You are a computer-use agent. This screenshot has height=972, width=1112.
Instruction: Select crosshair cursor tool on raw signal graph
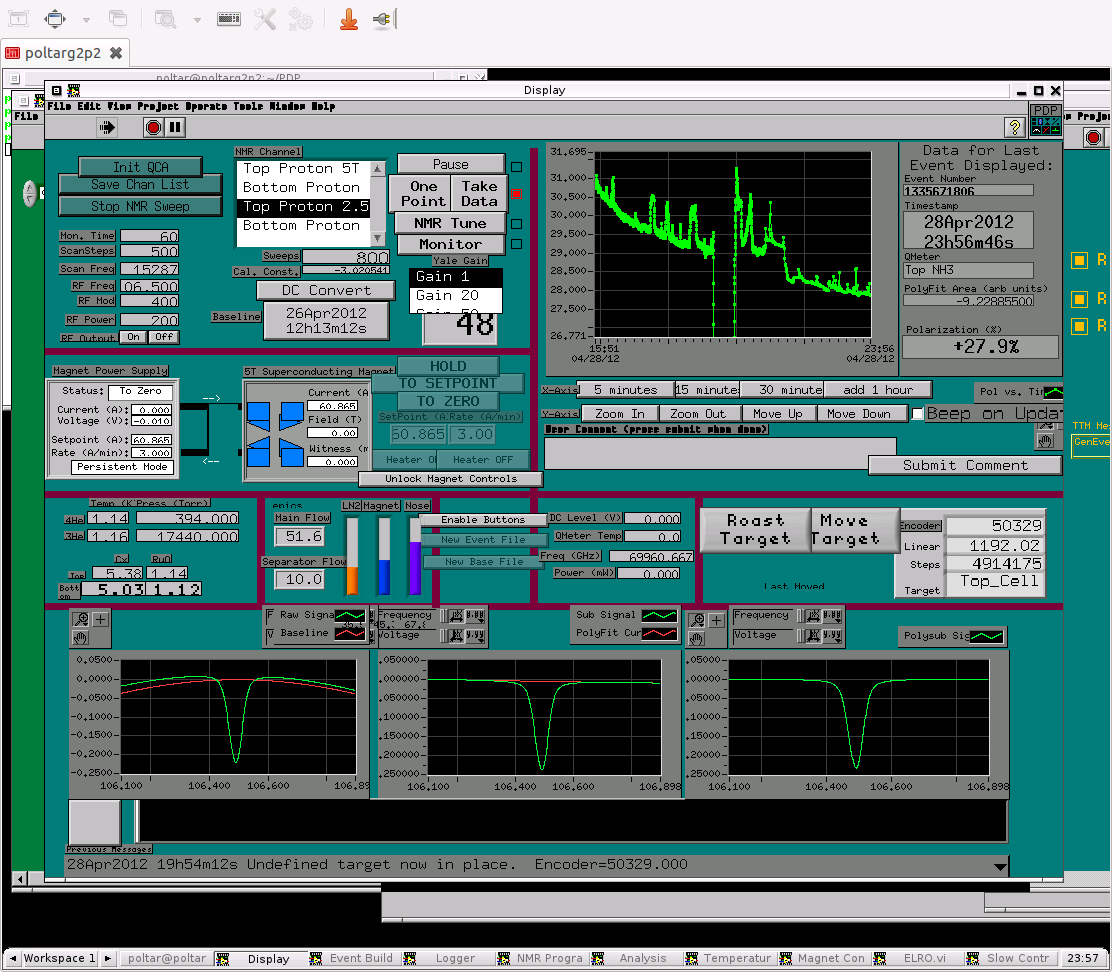(x=101, y=620)
